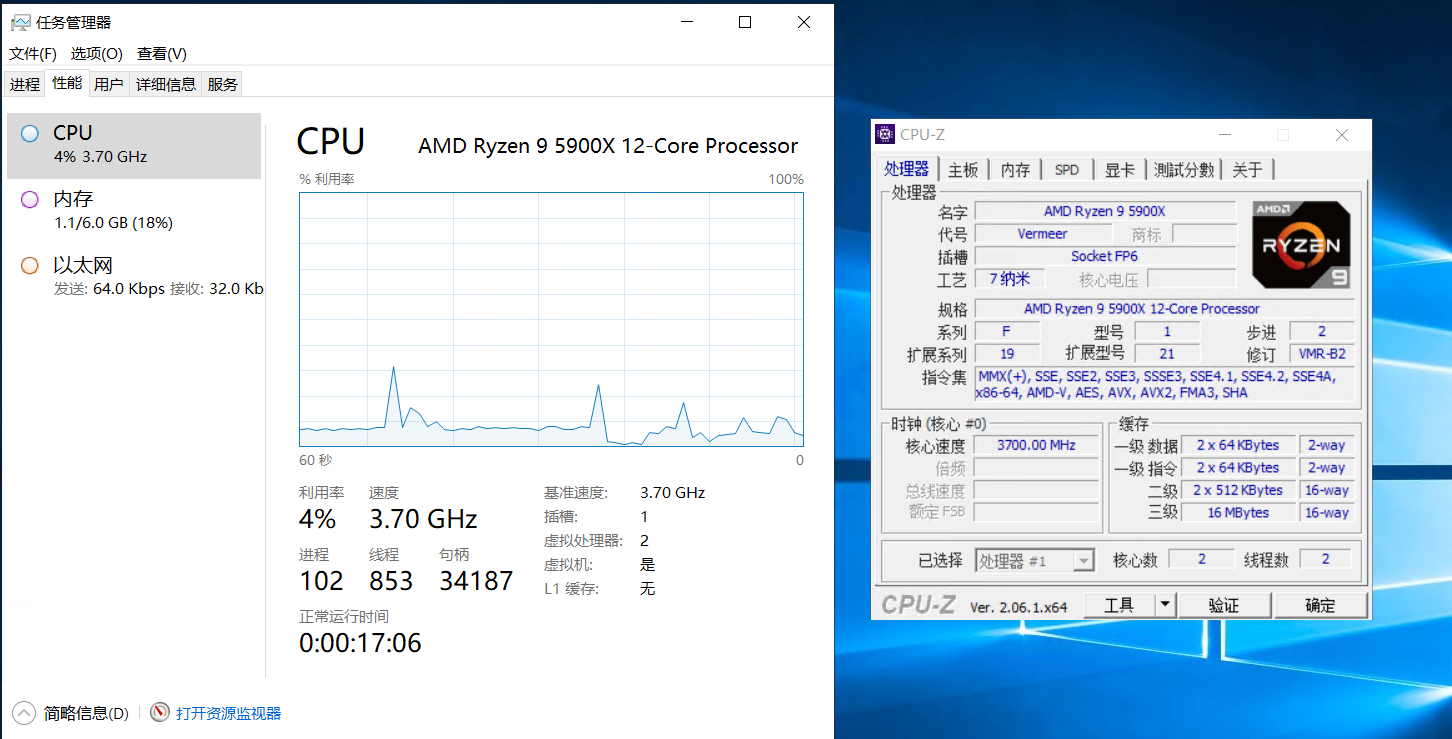Open the 选项(O) menu
Viewport: 1452px width, 739px height.
[x=97, y=54]
